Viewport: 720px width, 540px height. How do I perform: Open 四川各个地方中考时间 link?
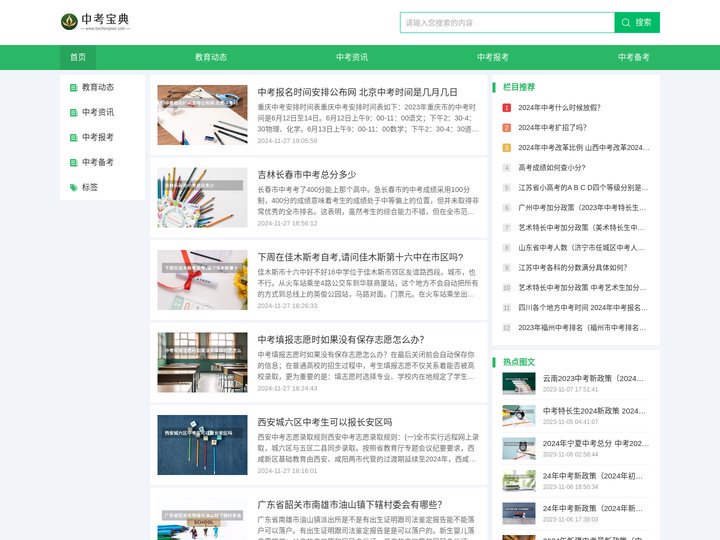tap(583, 308)
